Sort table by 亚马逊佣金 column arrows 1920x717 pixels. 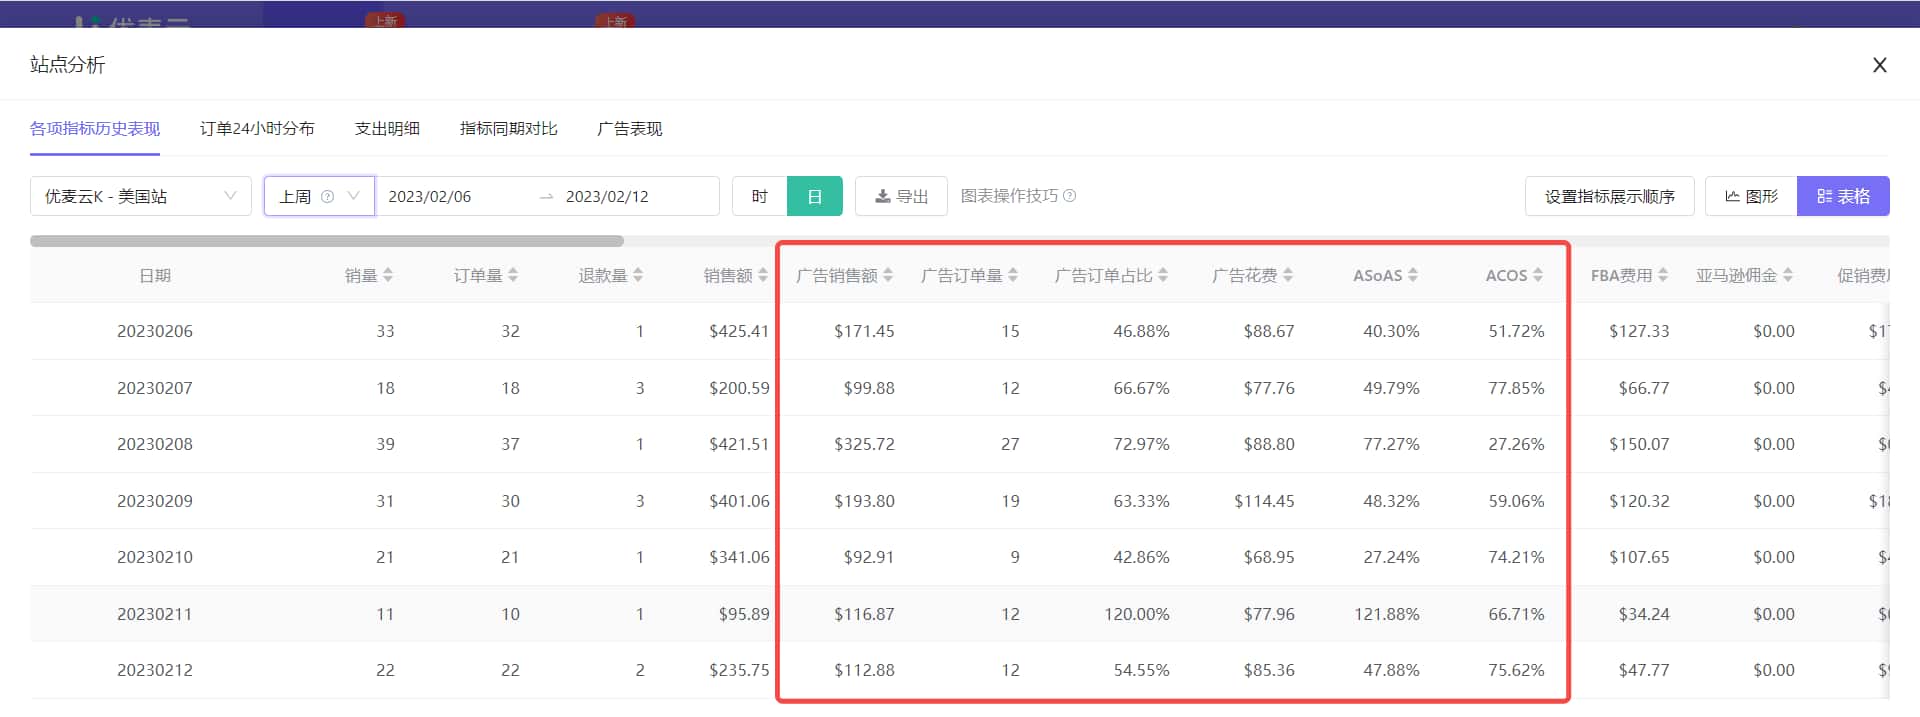click(x=1788, y=275)
